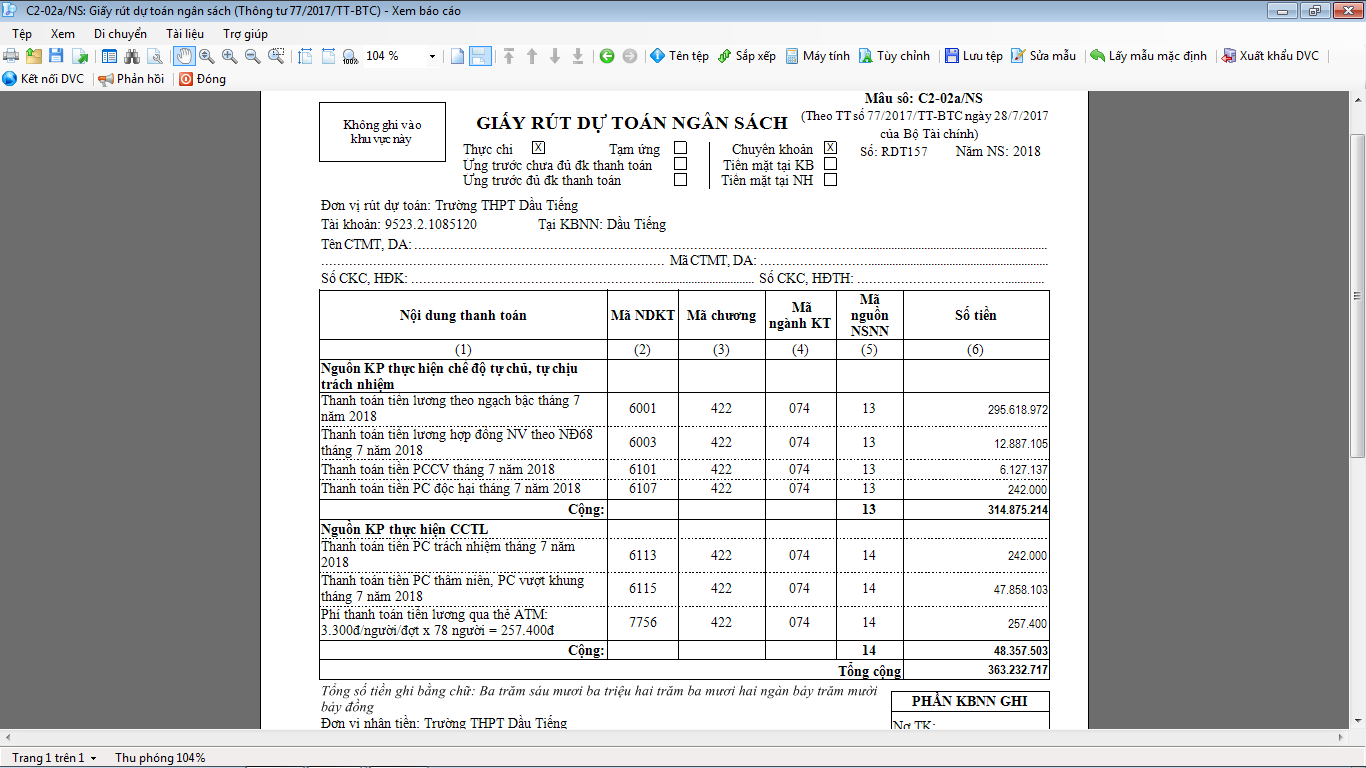Screen dimensions: 1366x768
Task: Click the subtotal 314.875.214 cell
Action: point(976,509)
